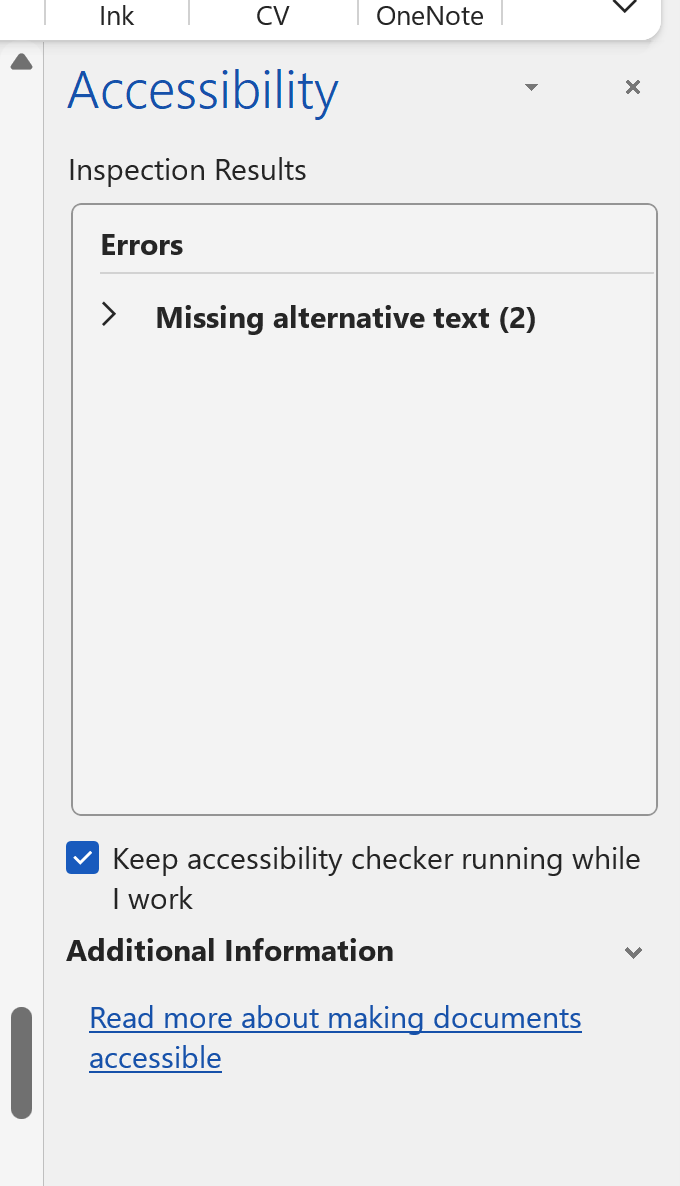Click the Additional Information heading
Image resolution: width=680 pixels, height=1186 pixels.
(230, 950)
